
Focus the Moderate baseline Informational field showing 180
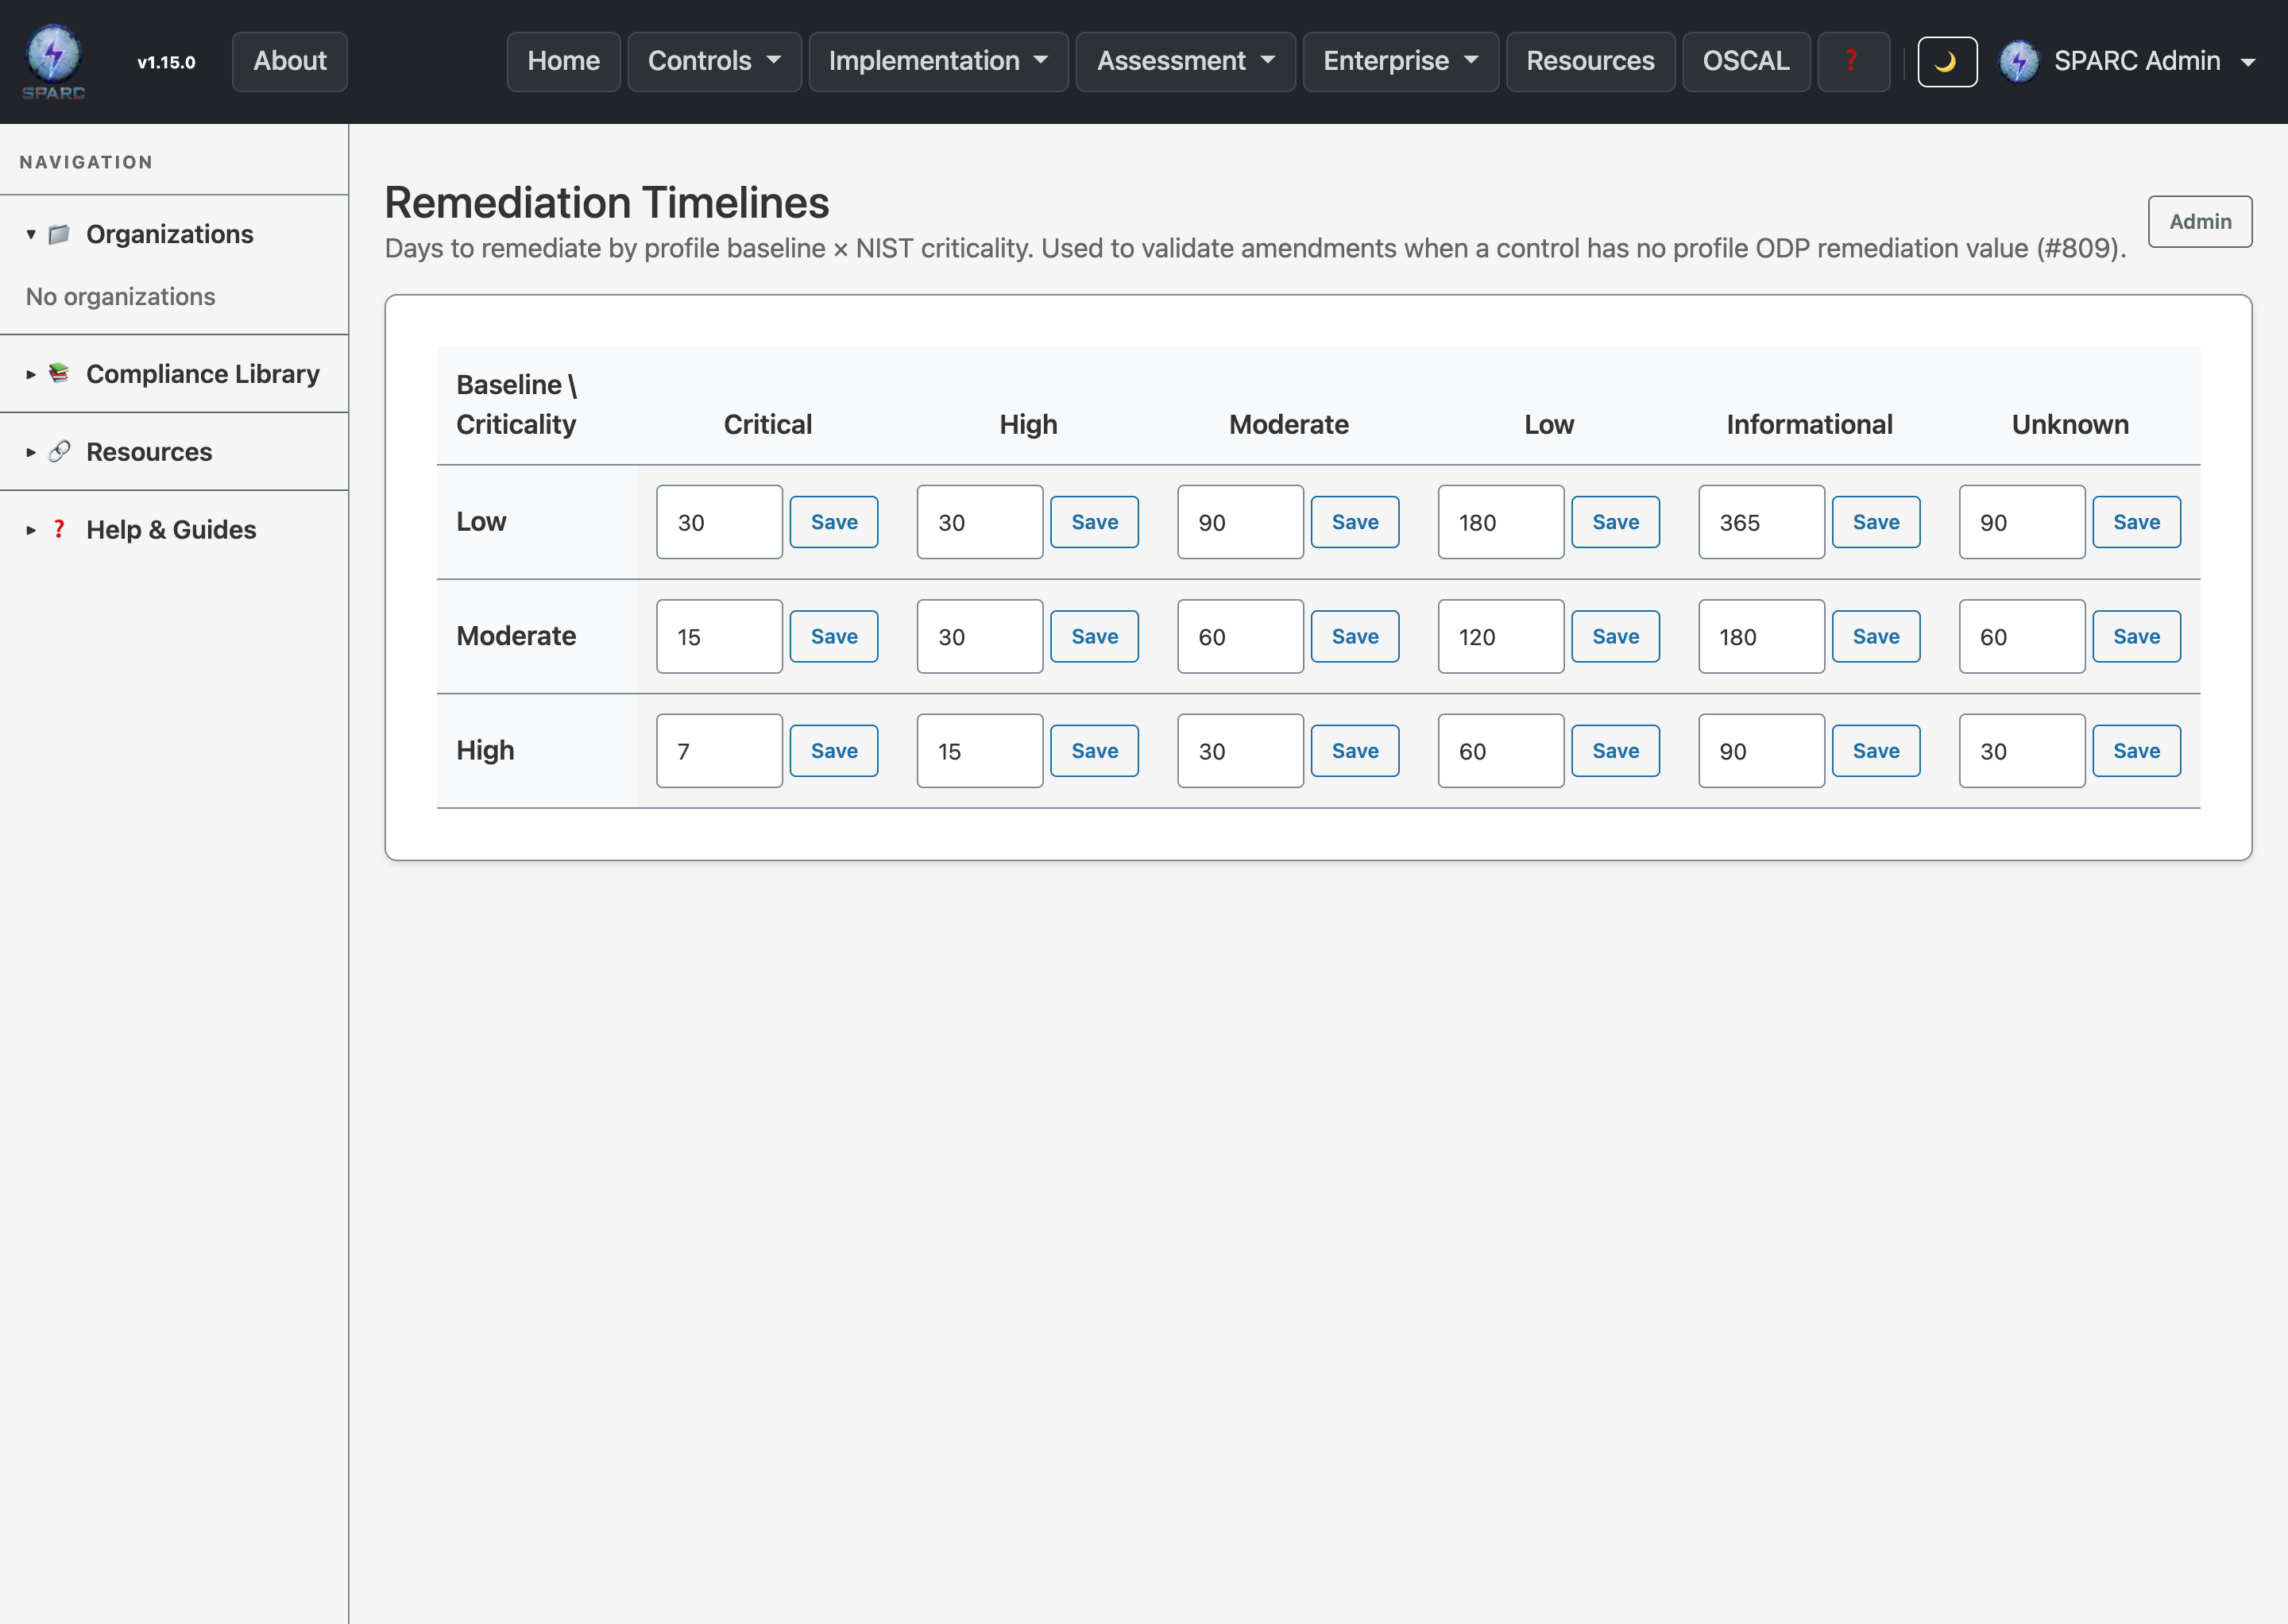click(x=1761, y=636)
